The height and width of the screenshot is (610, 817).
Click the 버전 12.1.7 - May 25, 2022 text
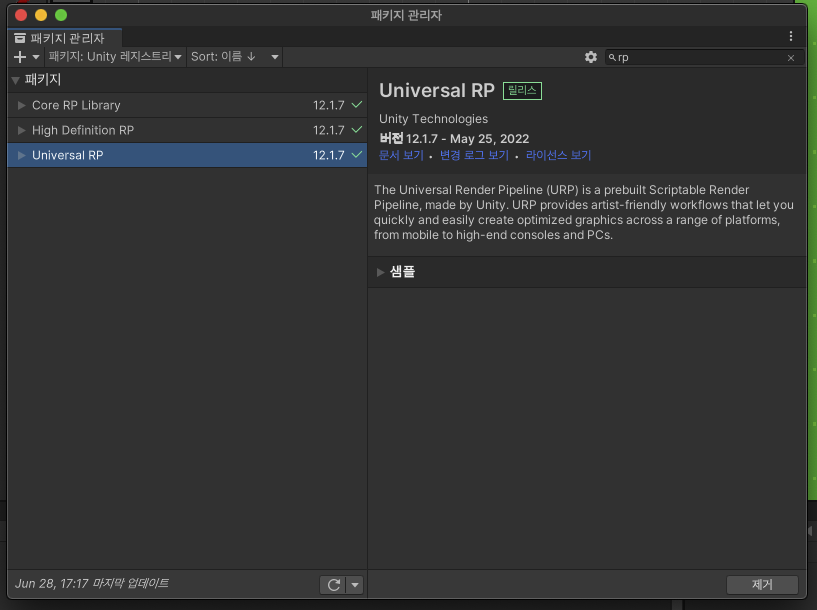[x=454, y=139]
